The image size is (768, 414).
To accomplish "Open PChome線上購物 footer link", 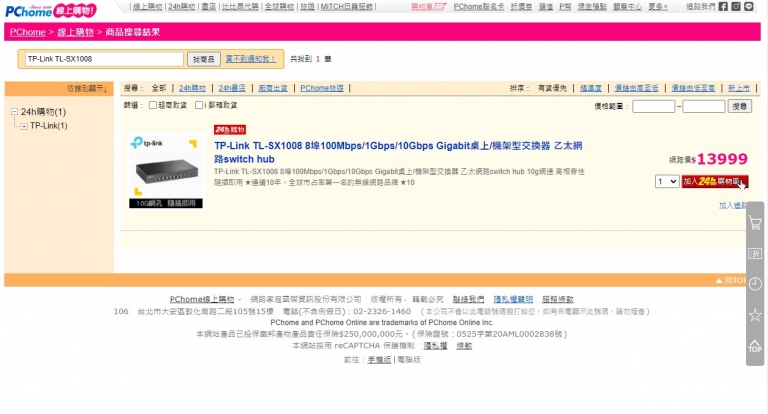I will 202,299.
